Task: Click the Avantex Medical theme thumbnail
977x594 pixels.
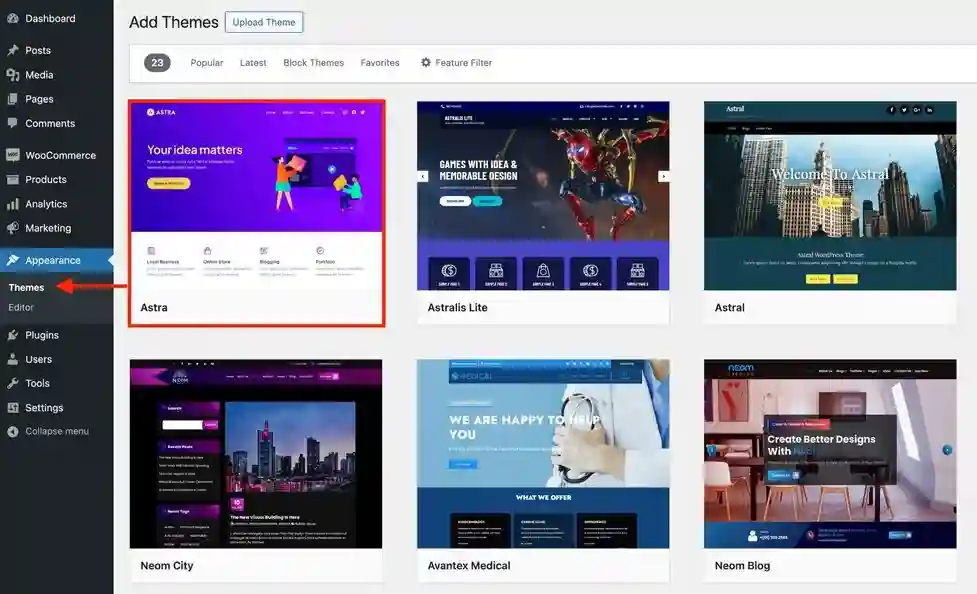Action: click(x=543, y=453)
